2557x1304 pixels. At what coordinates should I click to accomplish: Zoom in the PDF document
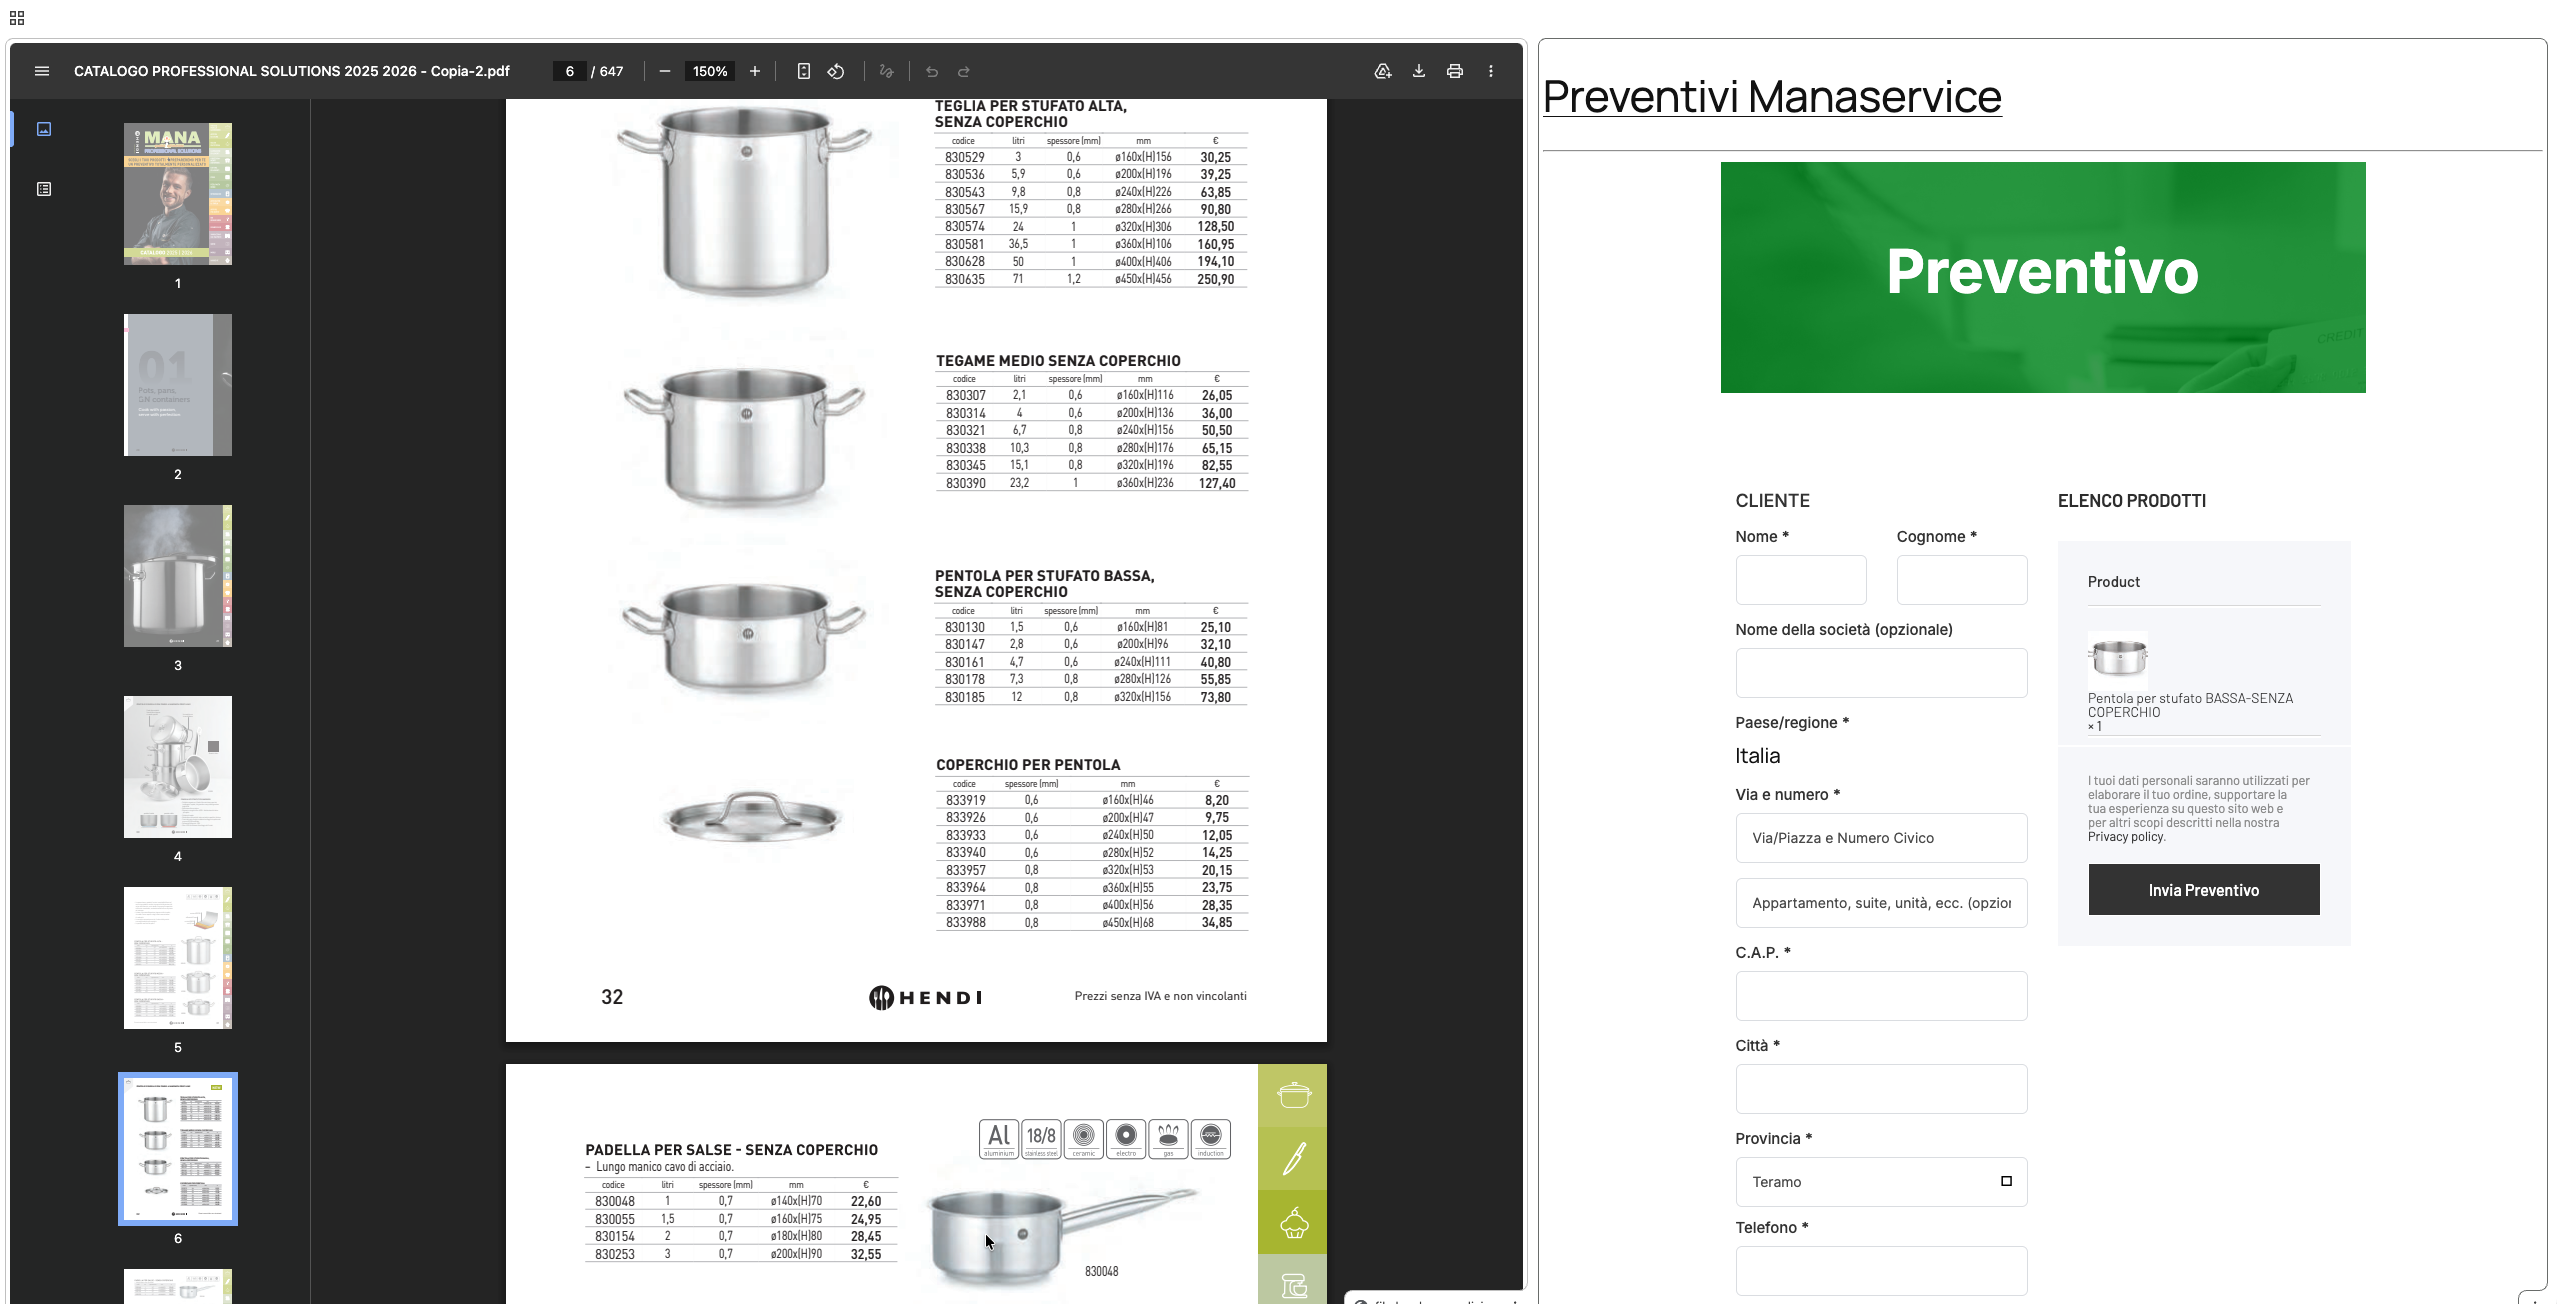[x=755, y=71]
